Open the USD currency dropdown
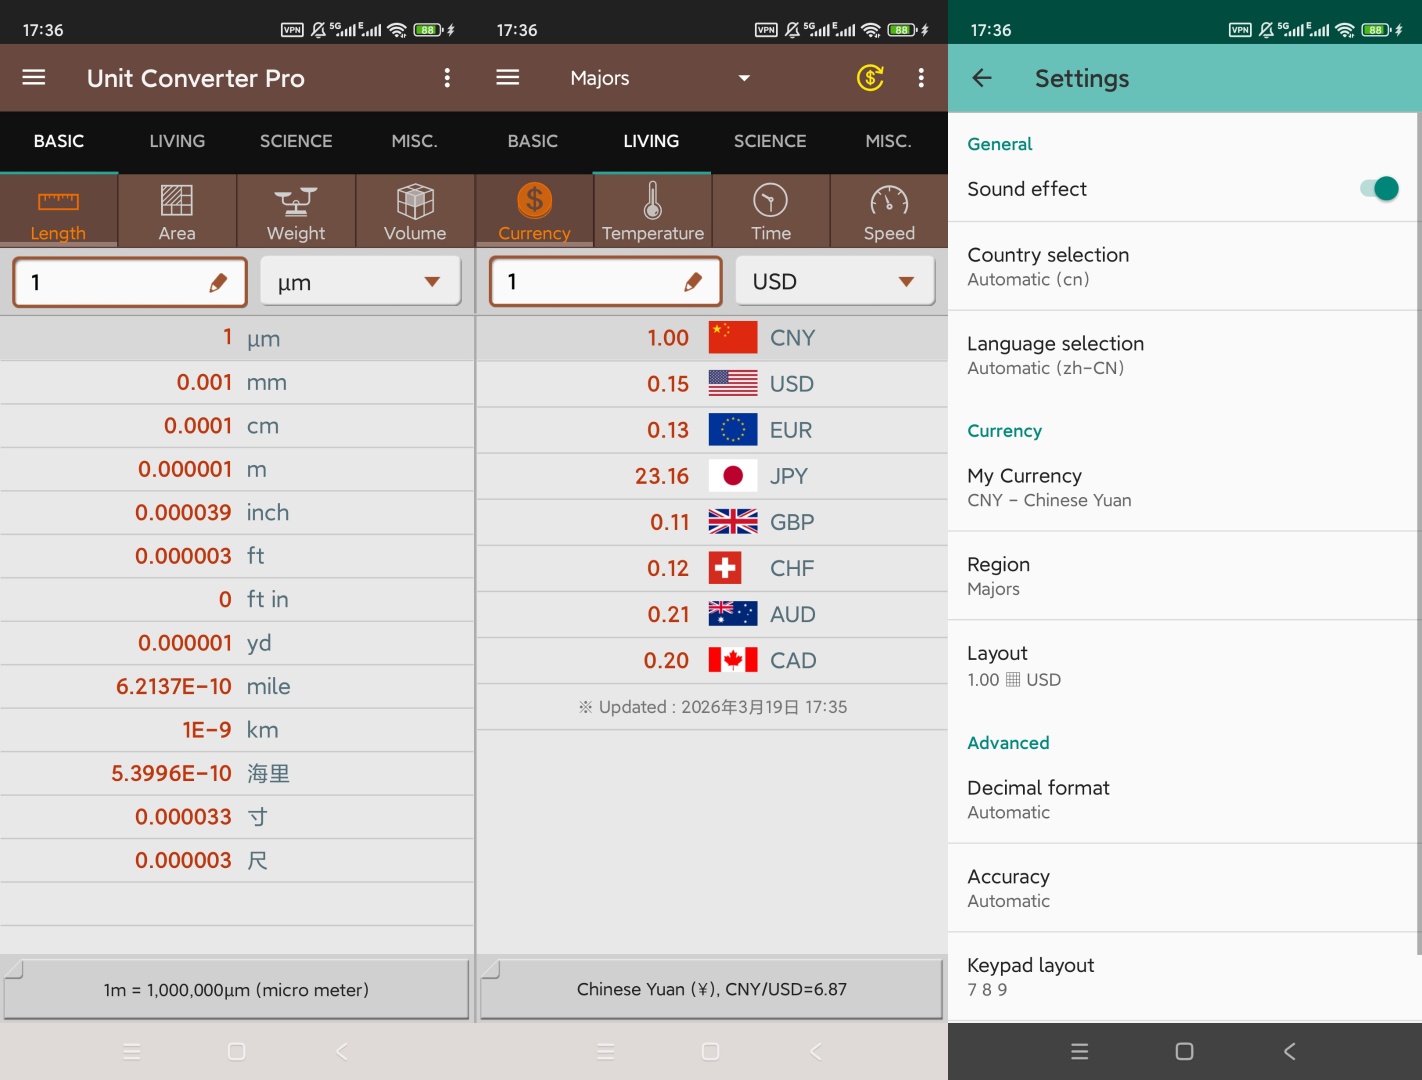This screenshot has width=1422, height=1080. [835, 282]
